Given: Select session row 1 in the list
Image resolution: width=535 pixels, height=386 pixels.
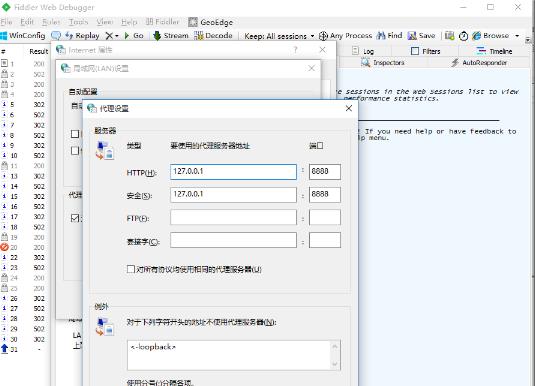Looking at the screenshot, I should pos(23,64).
